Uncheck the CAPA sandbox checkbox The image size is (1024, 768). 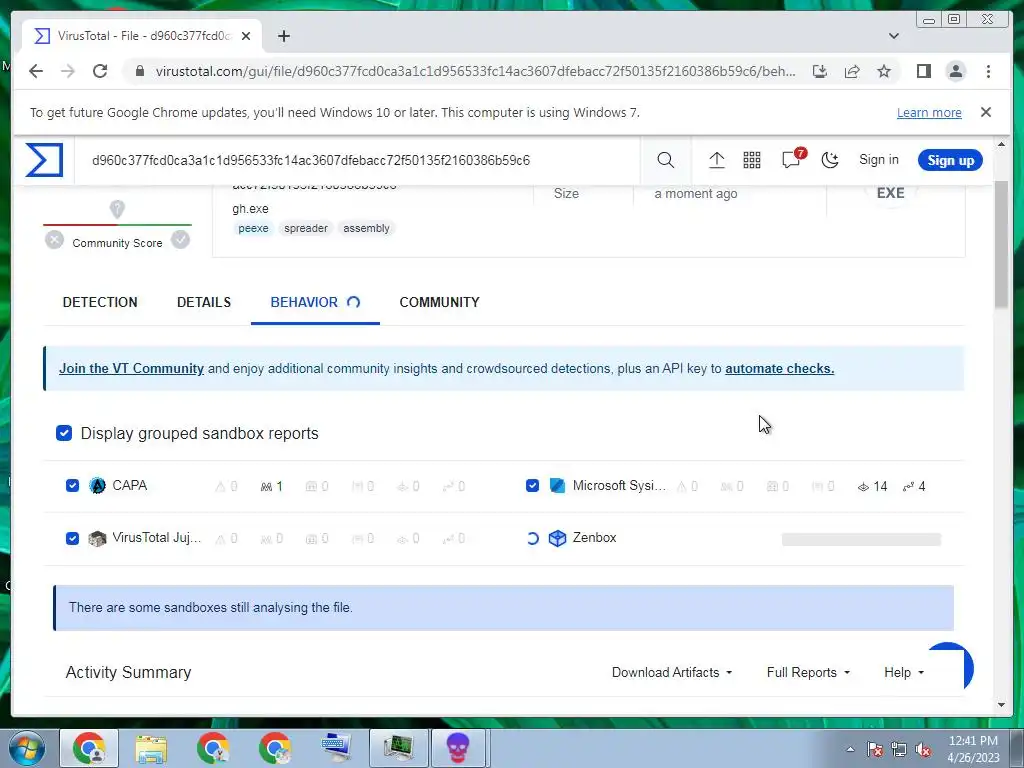(72, 486)
